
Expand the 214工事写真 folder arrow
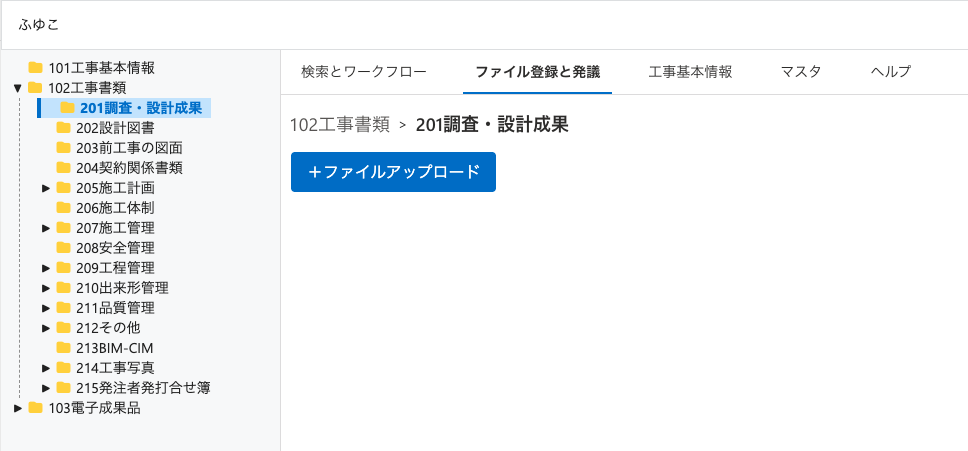[46, 368]
